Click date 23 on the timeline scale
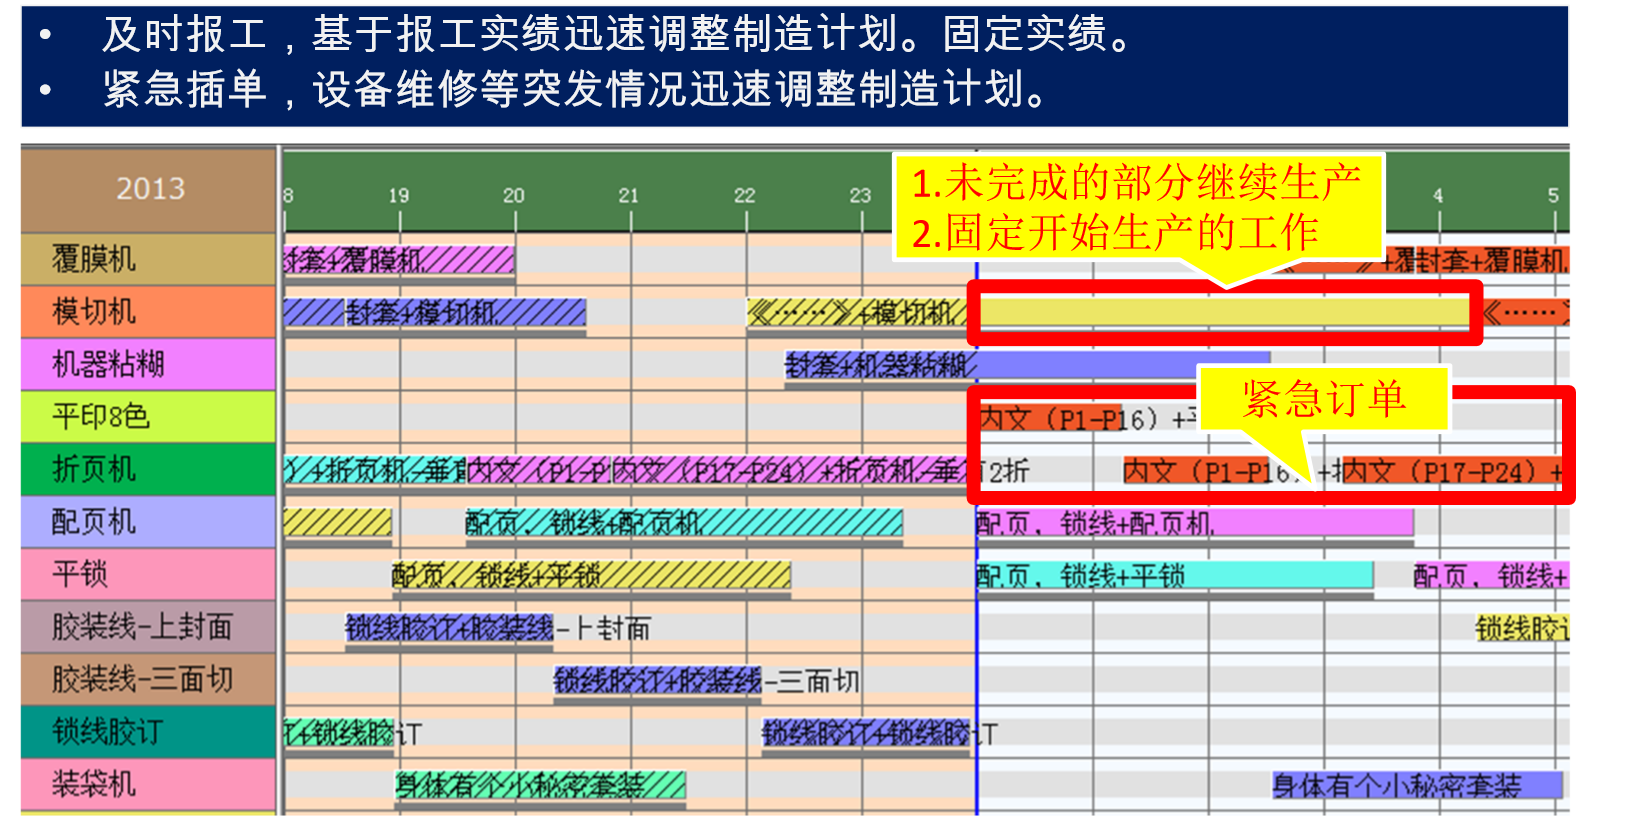This screenshot has width=1647, height=839. click(x=860, y=196)
